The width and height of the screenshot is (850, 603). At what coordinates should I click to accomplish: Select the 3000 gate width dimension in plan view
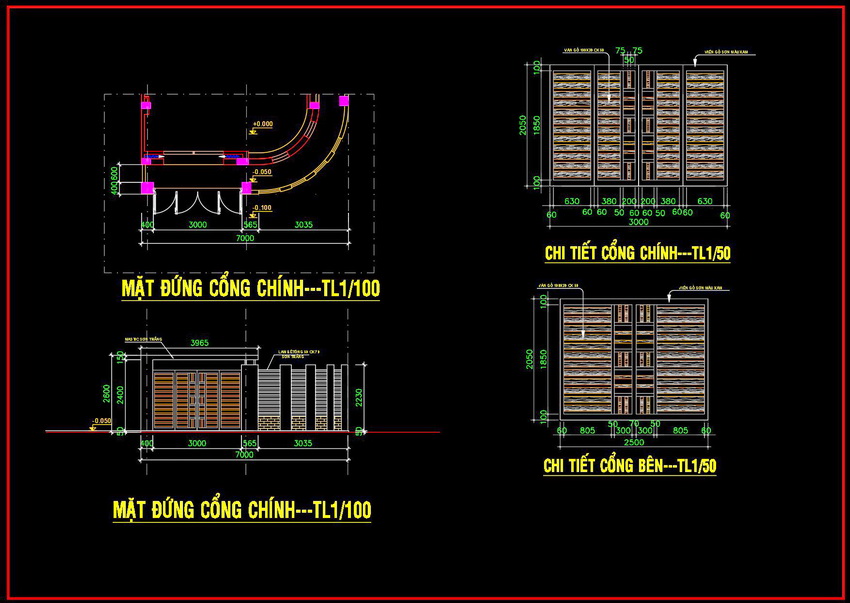click(x=198, y=225)
